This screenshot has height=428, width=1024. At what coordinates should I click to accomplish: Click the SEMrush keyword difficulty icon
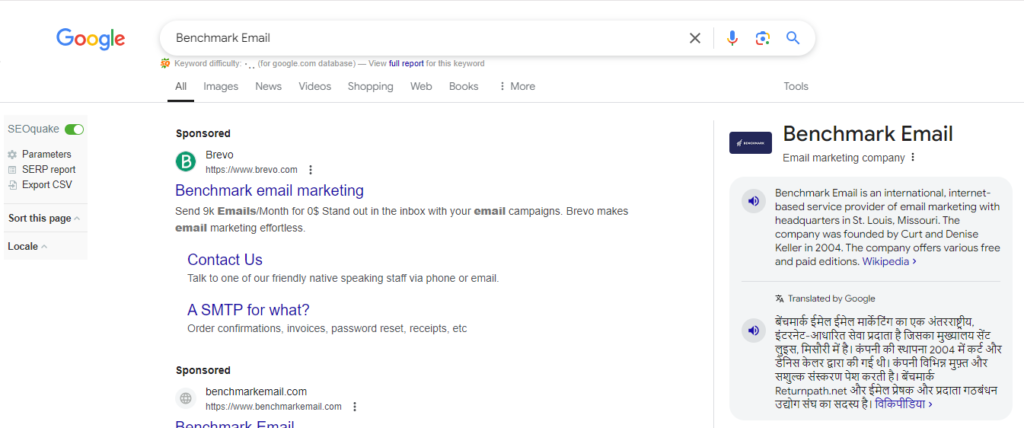coord(165,63)
